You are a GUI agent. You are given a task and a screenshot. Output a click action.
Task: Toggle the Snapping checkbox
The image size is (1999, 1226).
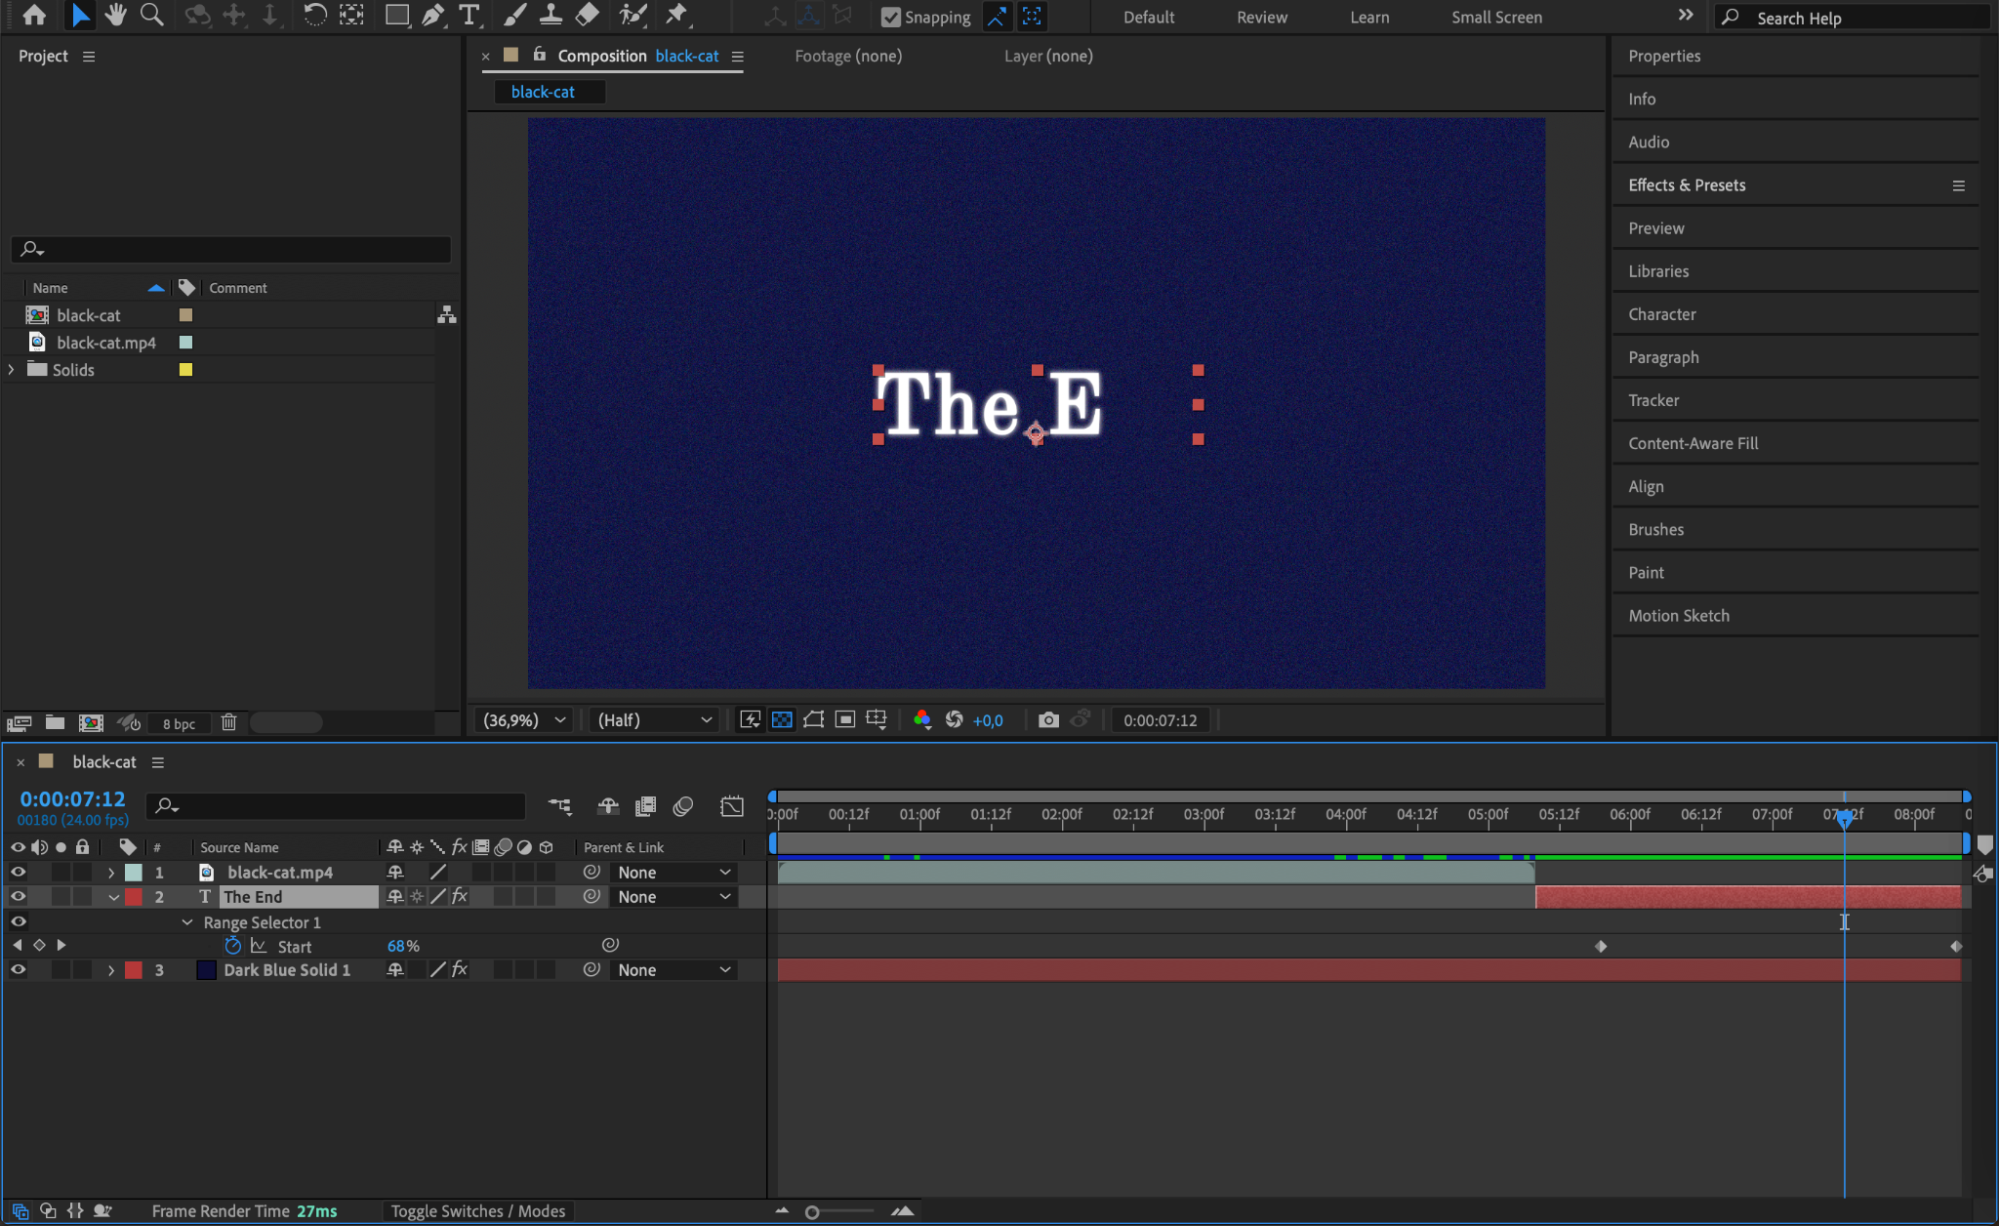[890, 17]
